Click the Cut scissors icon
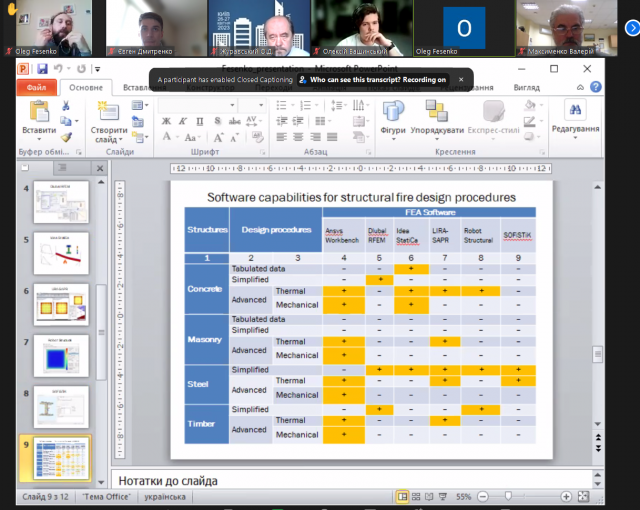This screenshot has width=640, height=510. (66, 106)
